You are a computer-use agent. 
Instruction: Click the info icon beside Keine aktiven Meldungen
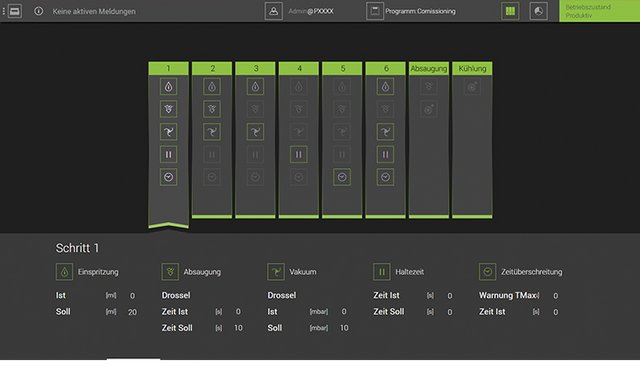38,11
